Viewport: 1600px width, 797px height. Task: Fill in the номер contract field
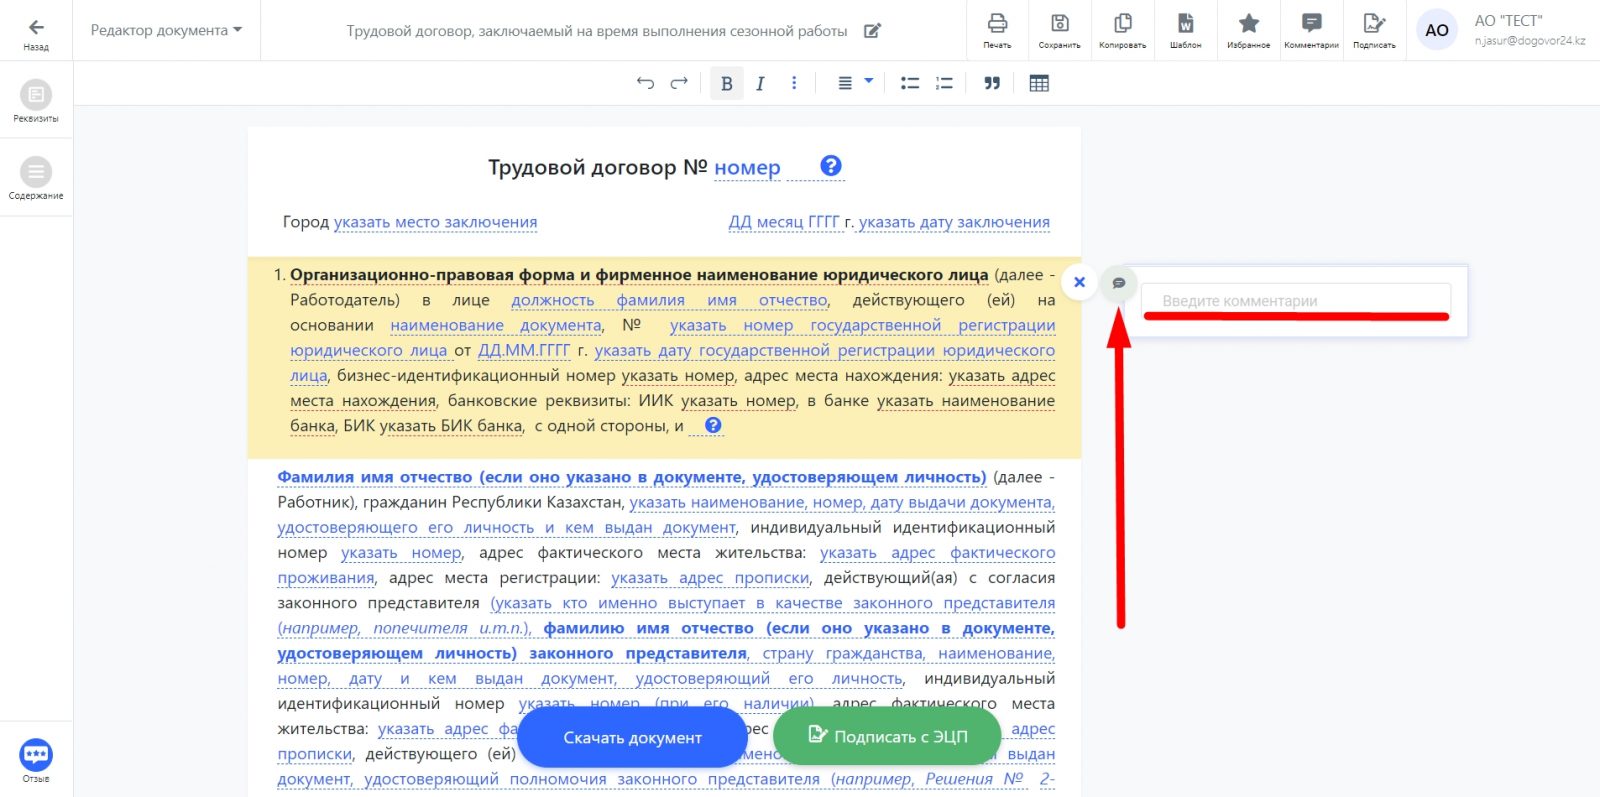point(747,168)
